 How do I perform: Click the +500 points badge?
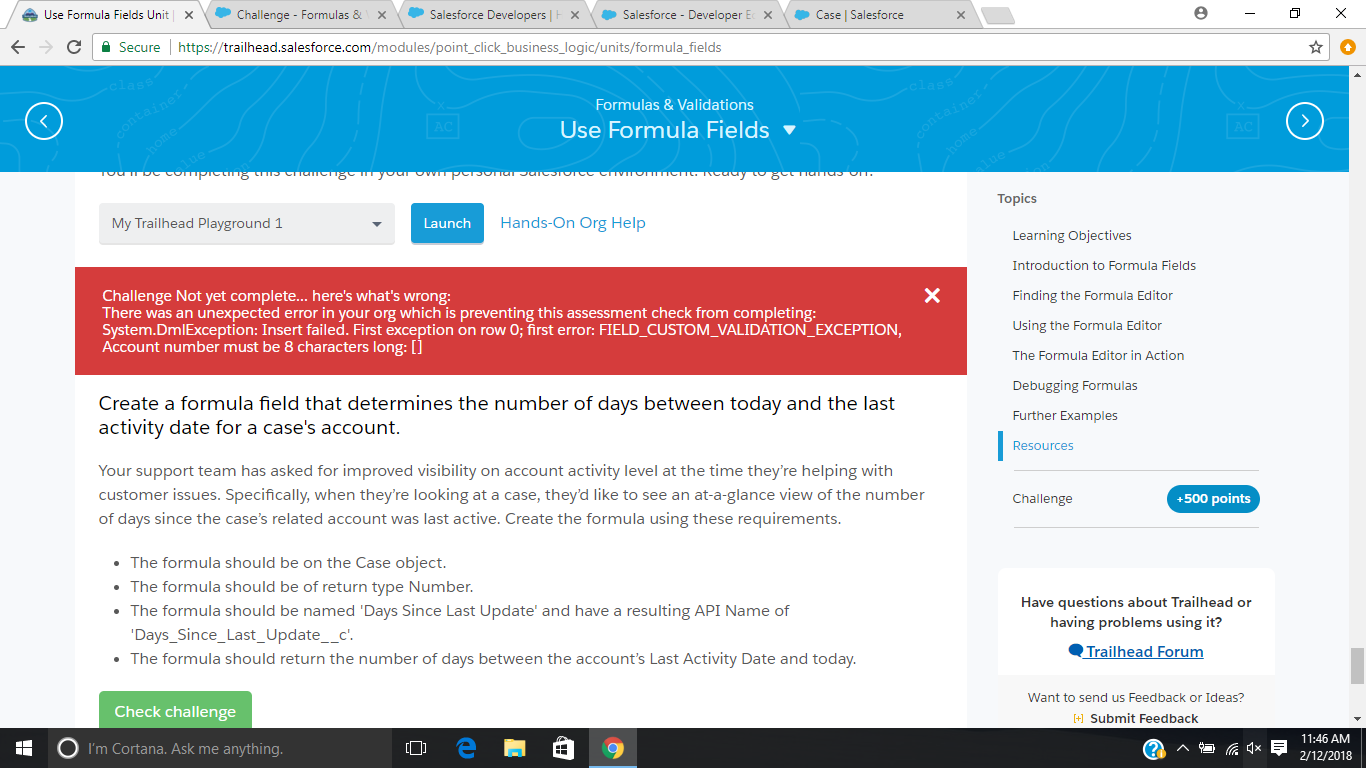tap(1213, 499)
